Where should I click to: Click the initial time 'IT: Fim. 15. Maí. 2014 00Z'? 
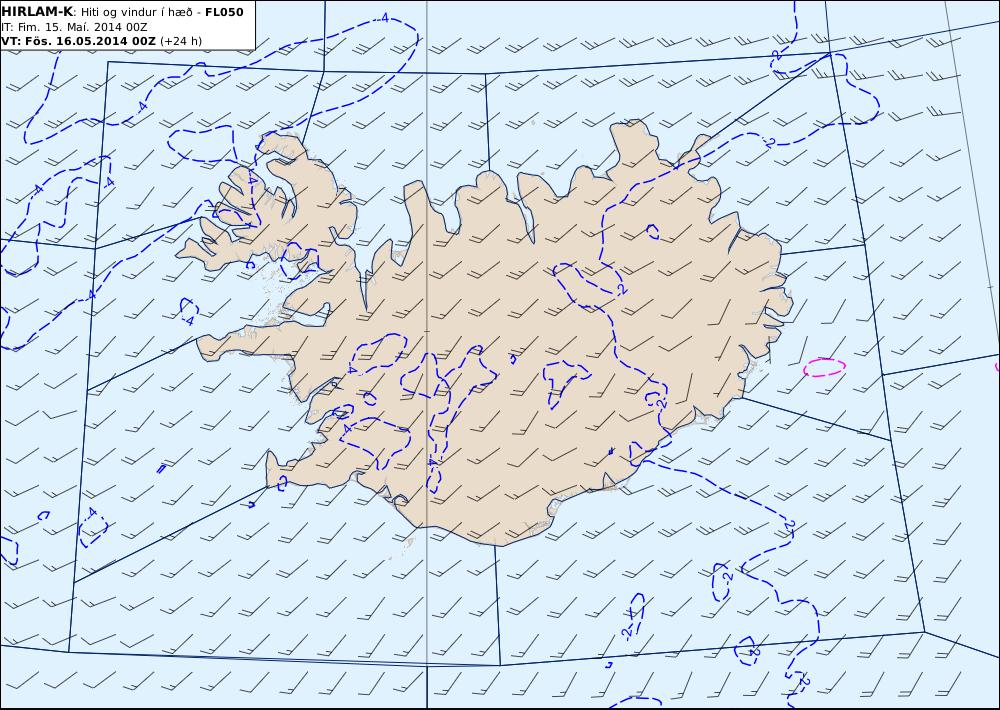(74, 27)
